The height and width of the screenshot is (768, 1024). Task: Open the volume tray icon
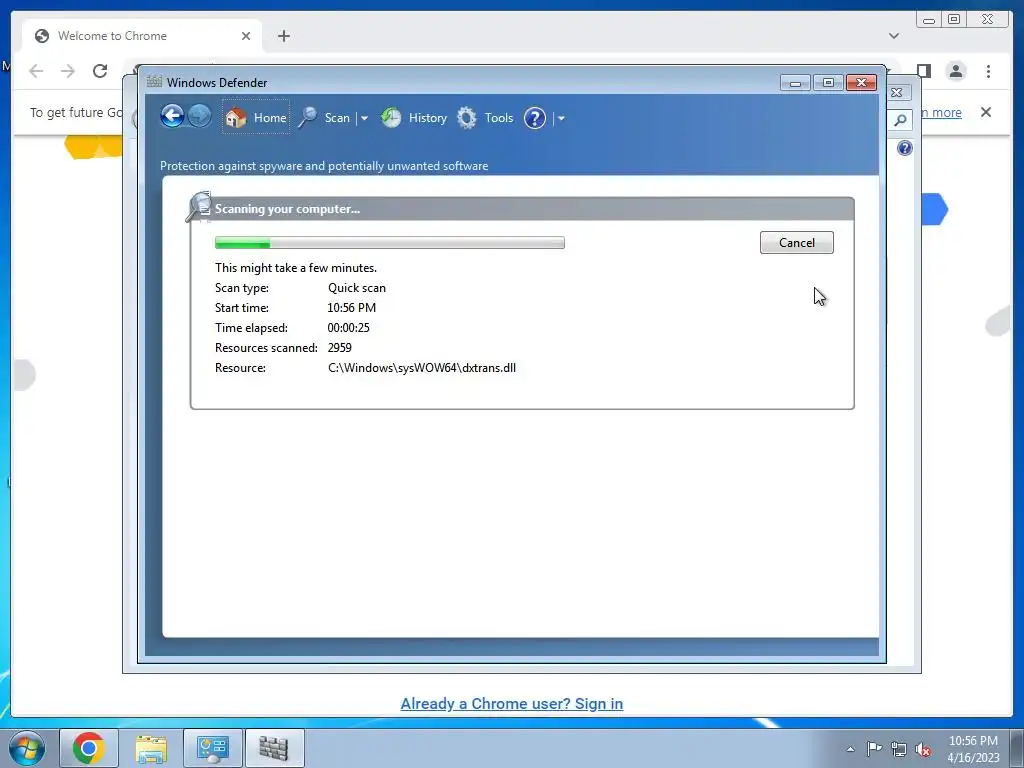click(x=923, y=750)
